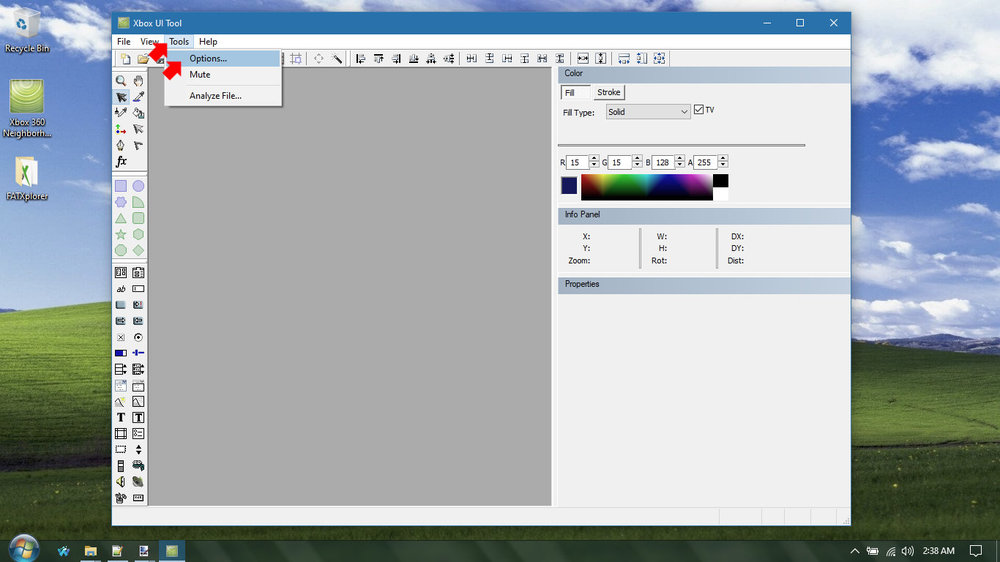
Task: Switch to the Stroke tab
Action: click(608, 92)
